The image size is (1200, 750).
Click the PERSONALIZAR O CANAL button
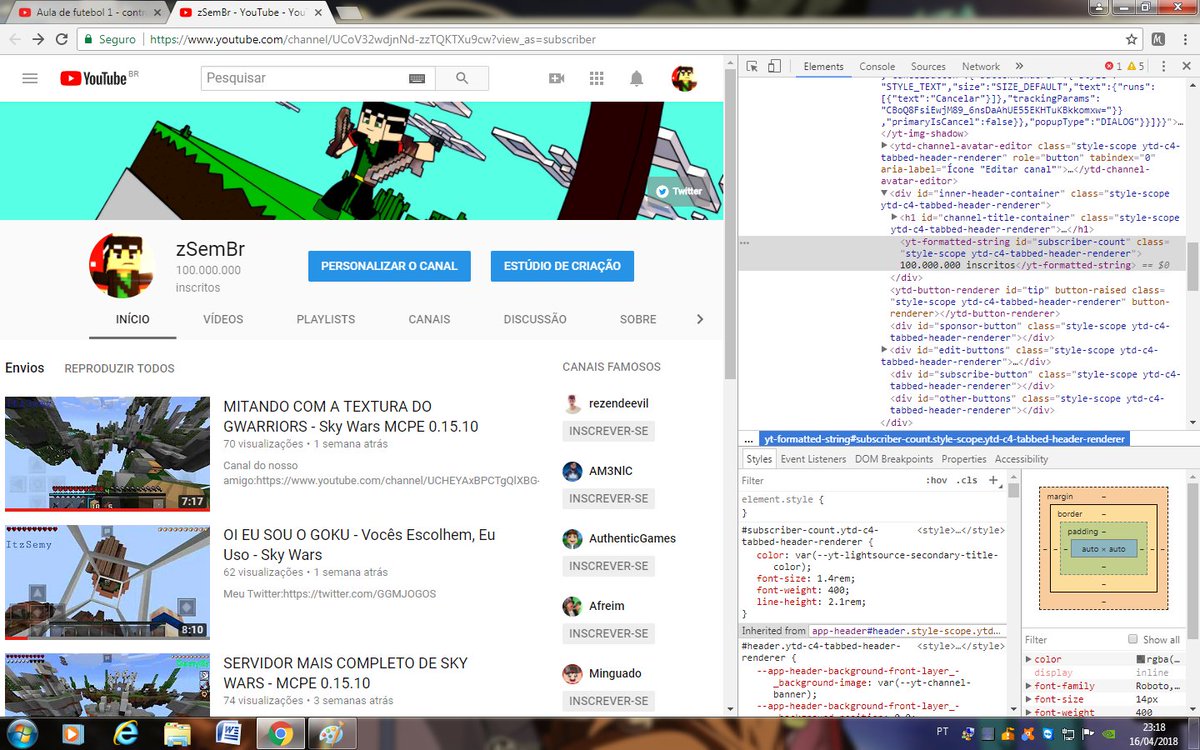click(389, 266)
